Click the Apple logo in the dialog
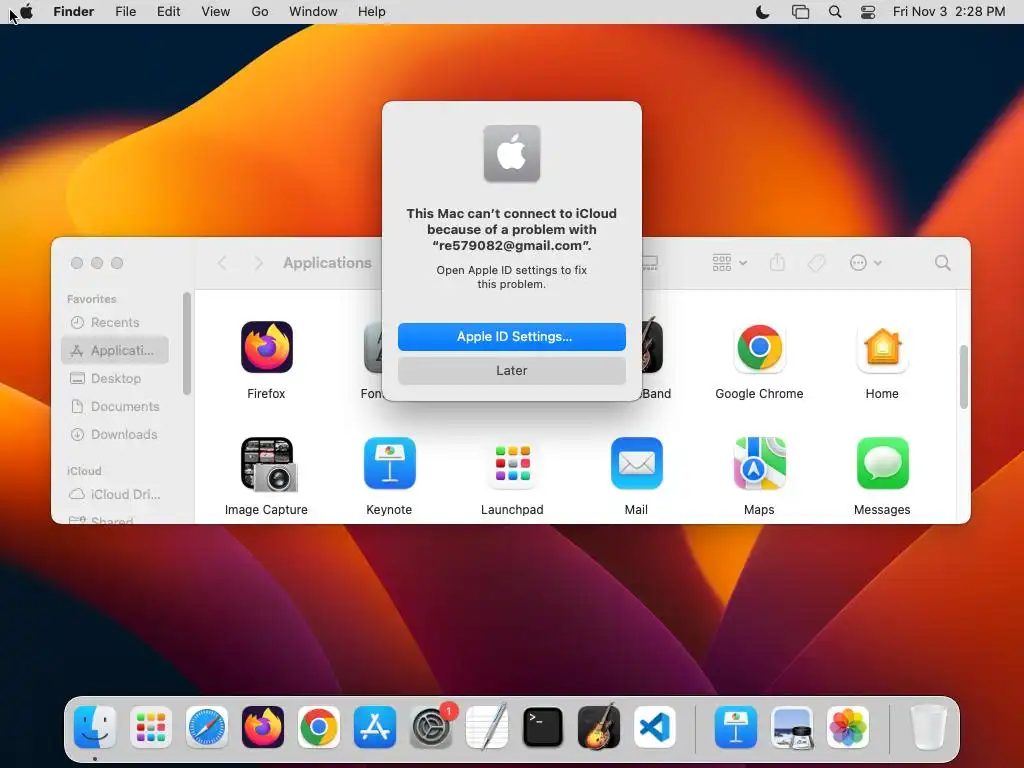The height and width of the screenshot is (768, 1024). pos(511,154)
